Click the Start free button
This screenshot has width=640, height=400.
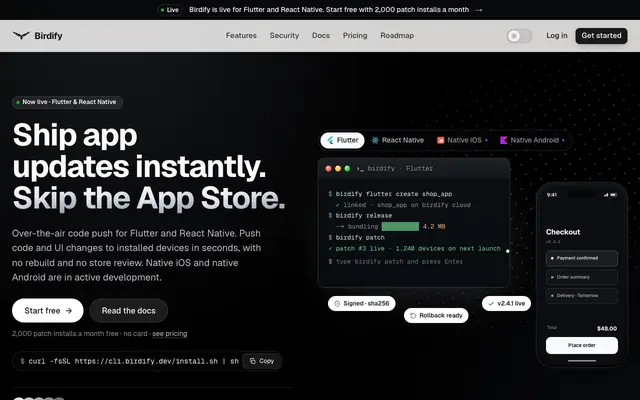click(x=48, y=311)
